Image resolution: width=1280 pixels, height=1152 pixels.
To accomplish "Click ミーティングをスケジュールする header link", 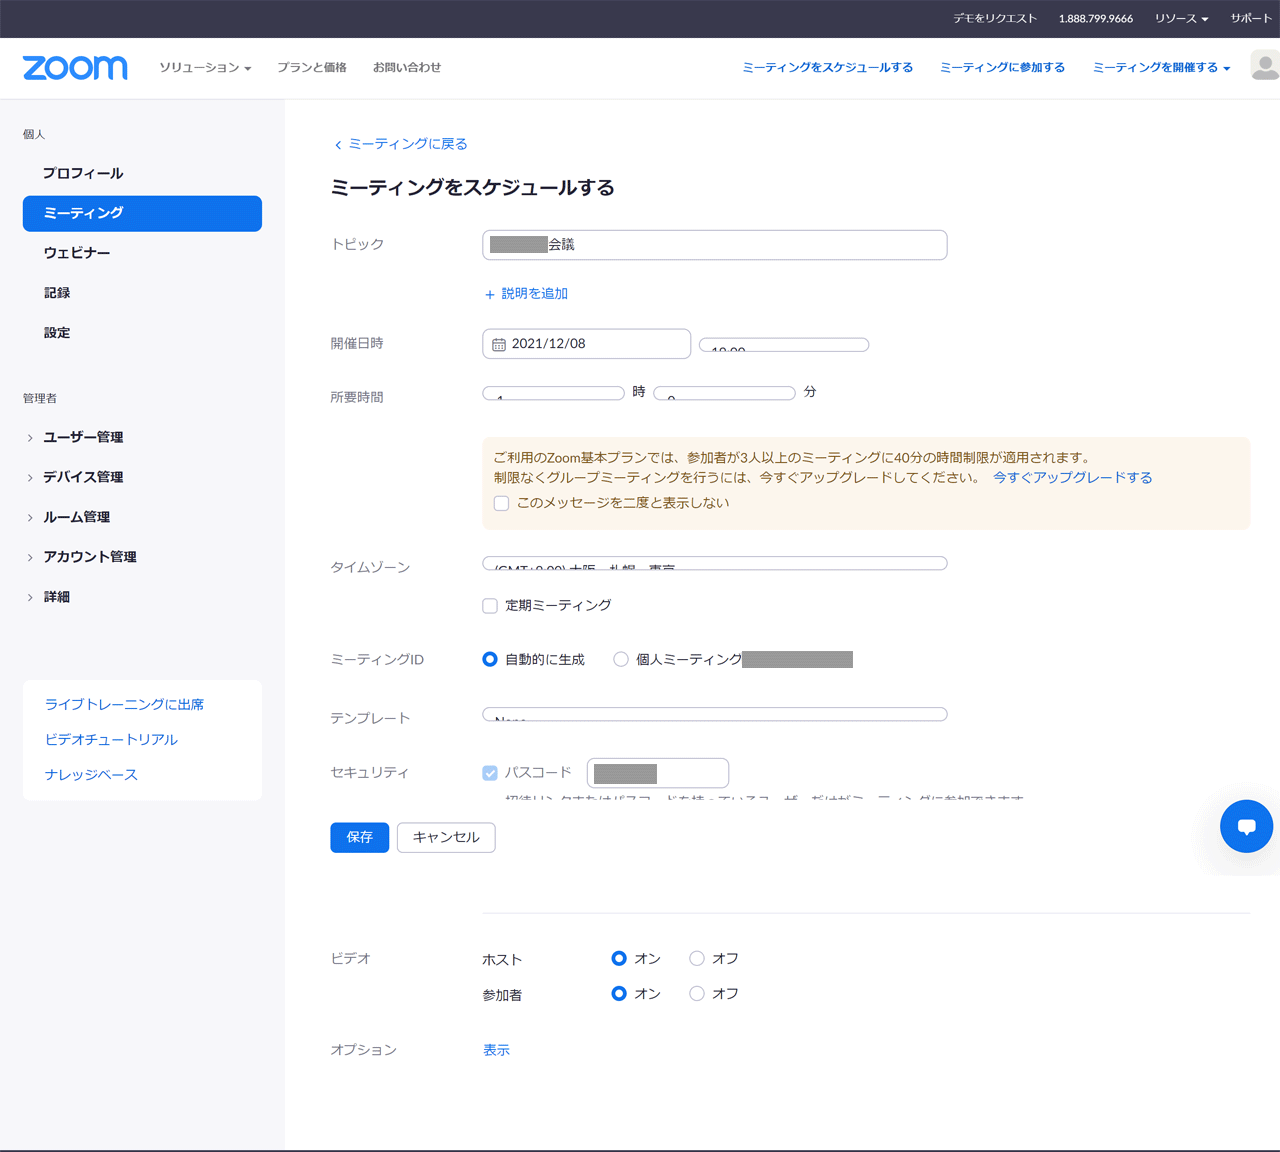I will pyautogui.click(x=828, y=67).
